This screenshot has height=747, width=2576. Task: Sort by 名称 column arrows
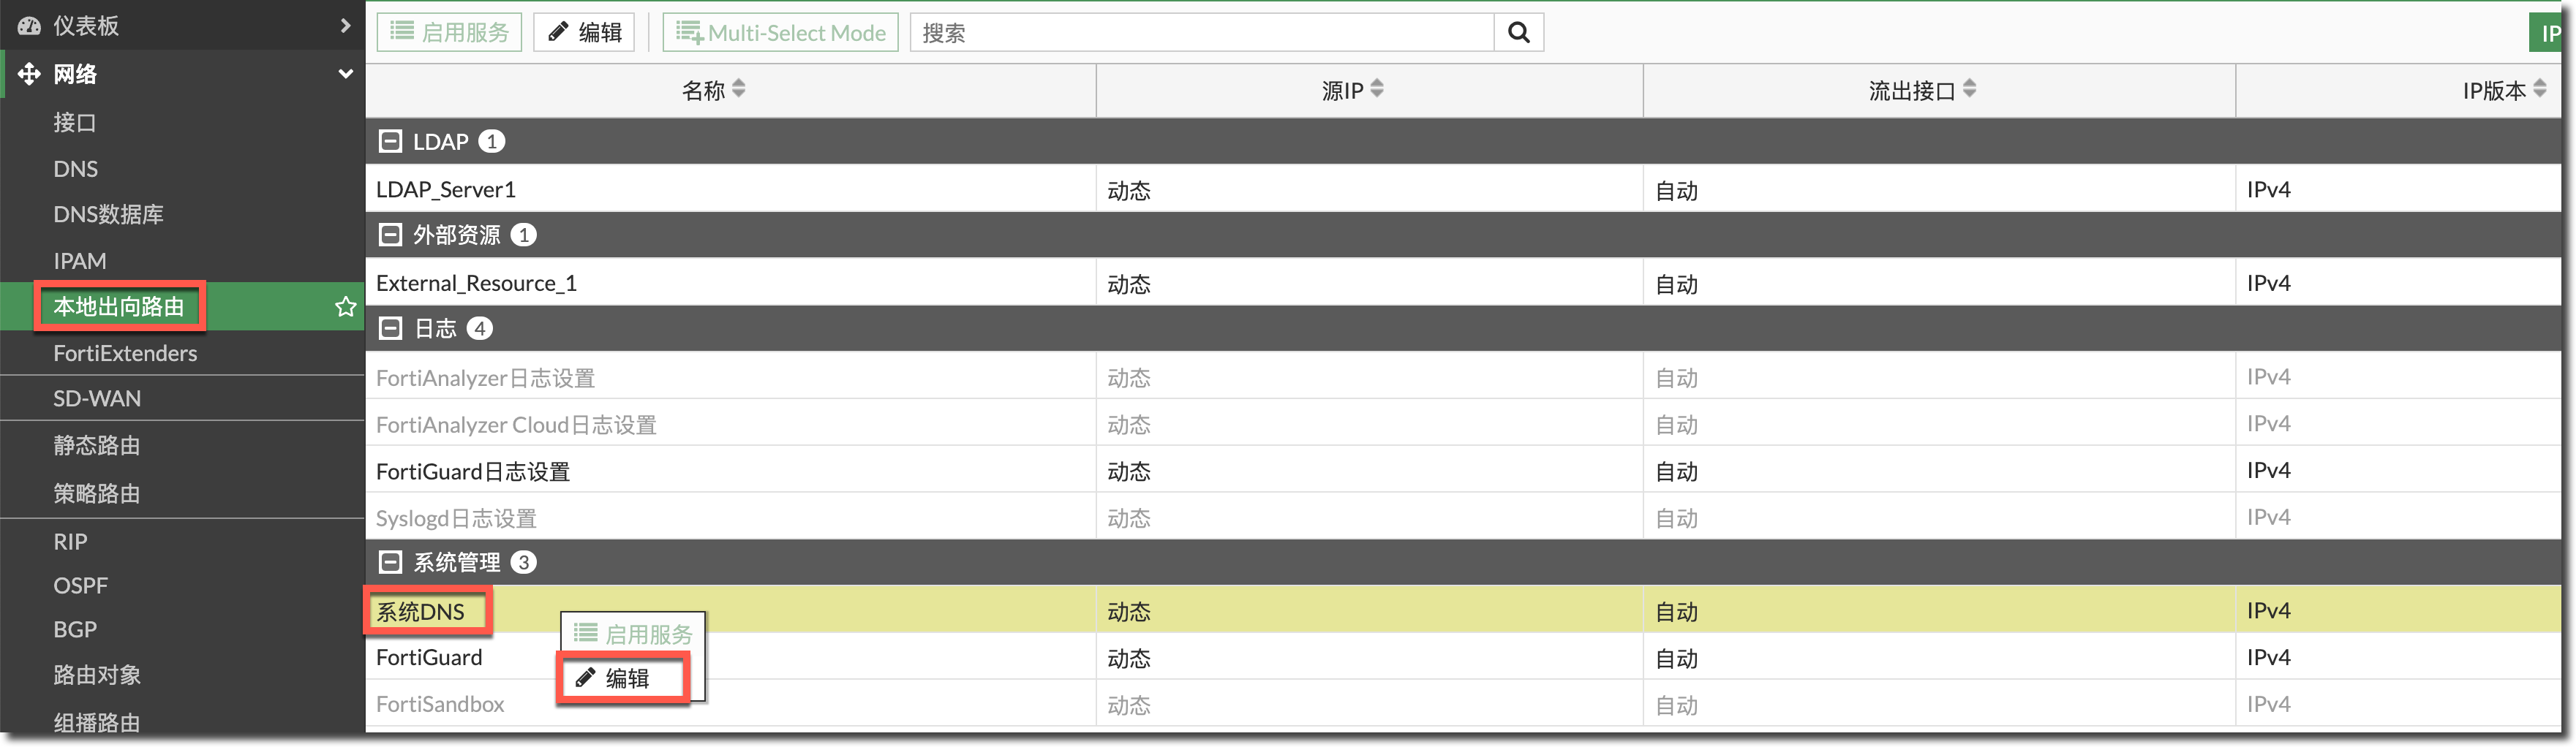(739, 89)
